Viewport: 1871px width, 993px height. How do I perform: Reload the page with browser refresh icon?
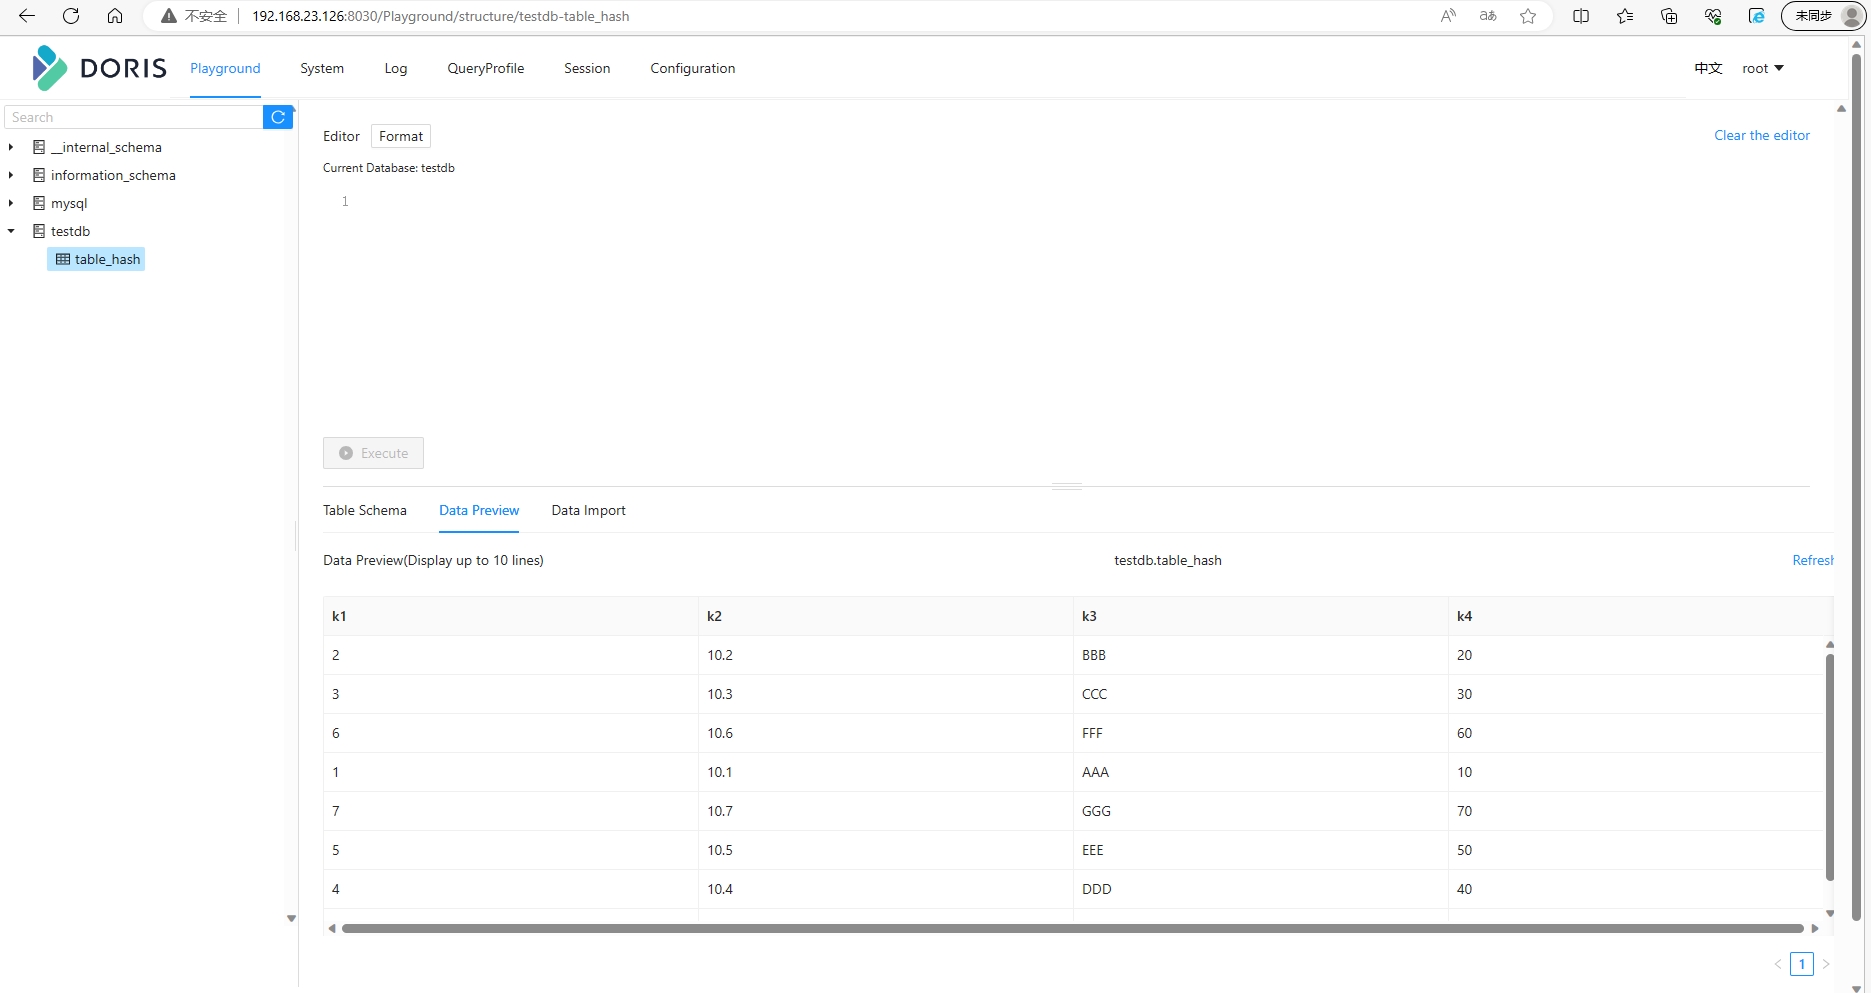(71, 16)
